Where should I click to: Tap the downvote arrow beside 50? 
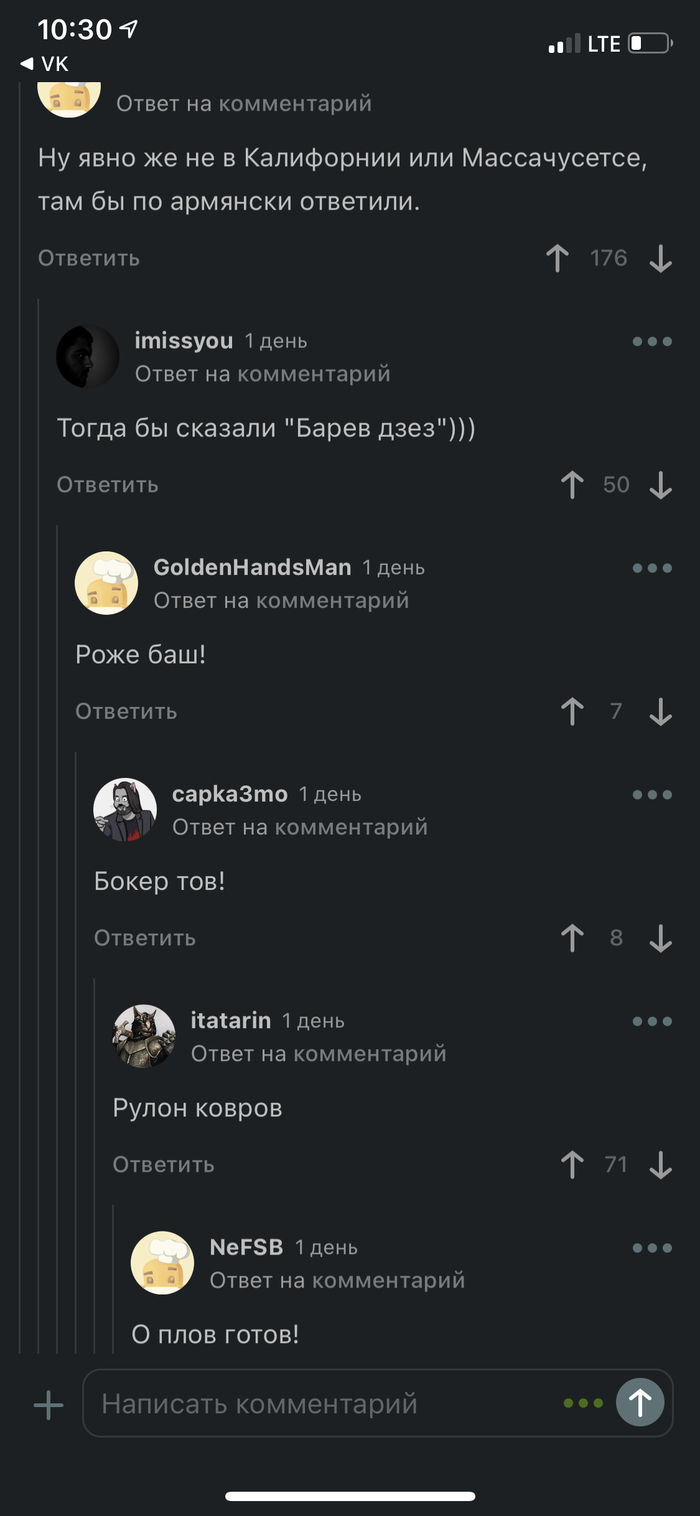click(x=660, y=484)
